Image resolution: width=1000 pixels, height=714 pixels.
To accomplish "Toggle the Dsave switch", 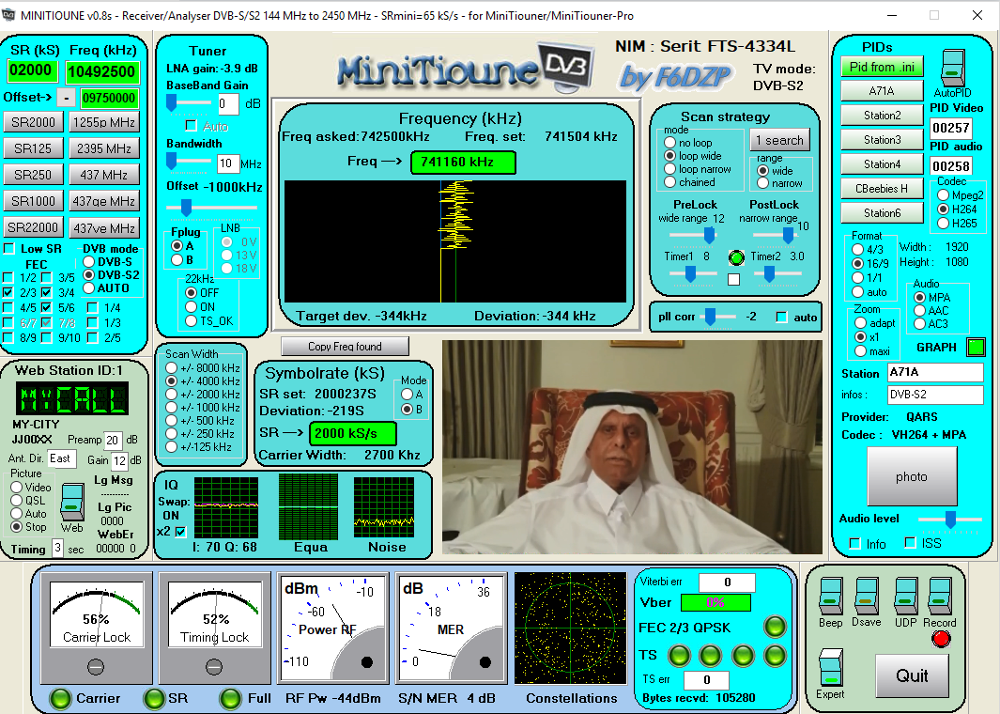I will pos(867,596).
